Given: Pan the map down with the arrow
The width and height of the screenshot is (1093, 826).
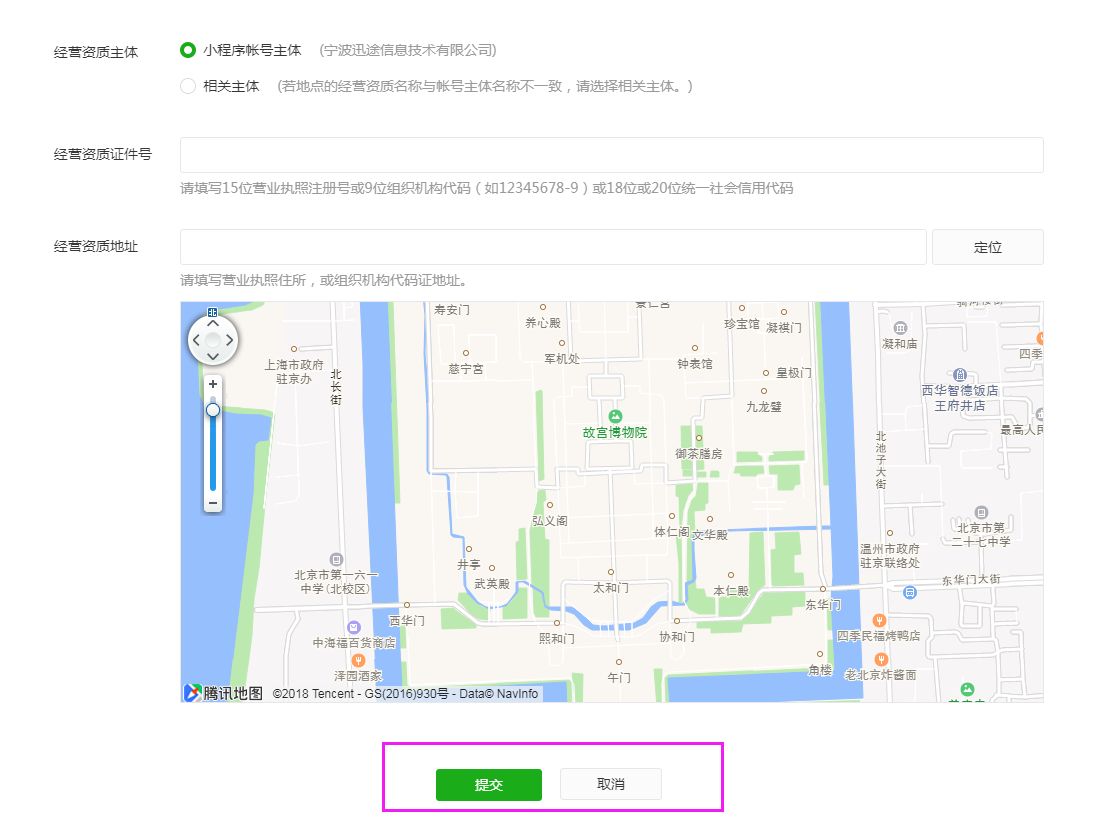Looking at the screenshot, I should point(213,358).
